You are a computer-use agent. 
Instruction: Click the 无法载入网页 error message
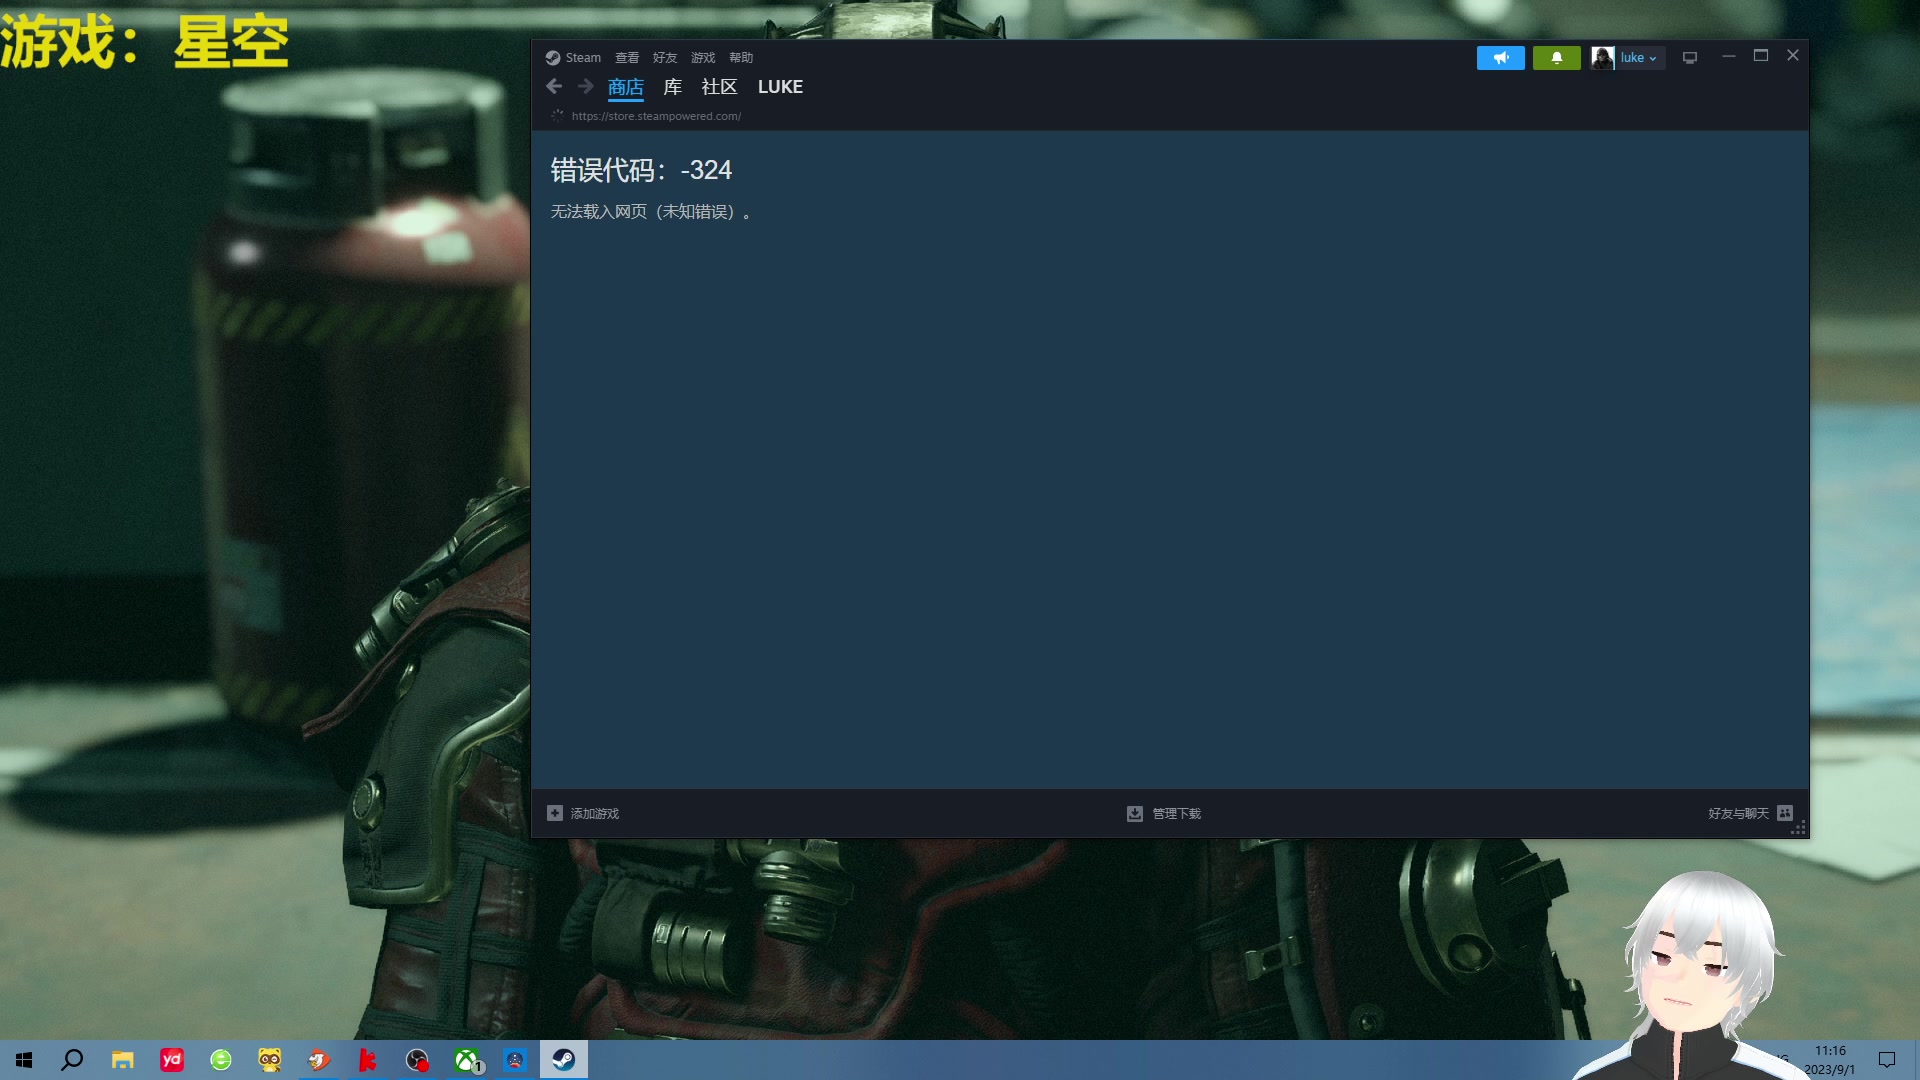pos(650,212)
